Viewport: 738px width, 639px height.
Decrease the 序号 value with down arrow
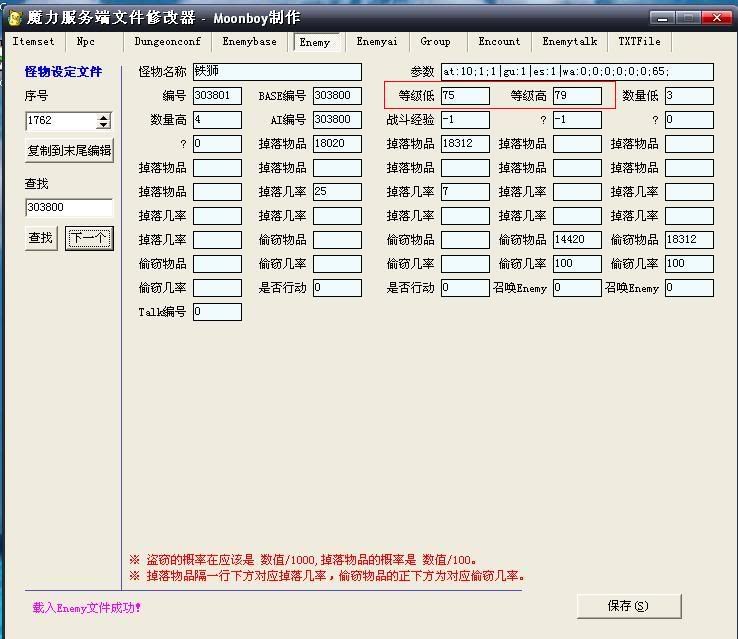[104, 125]
